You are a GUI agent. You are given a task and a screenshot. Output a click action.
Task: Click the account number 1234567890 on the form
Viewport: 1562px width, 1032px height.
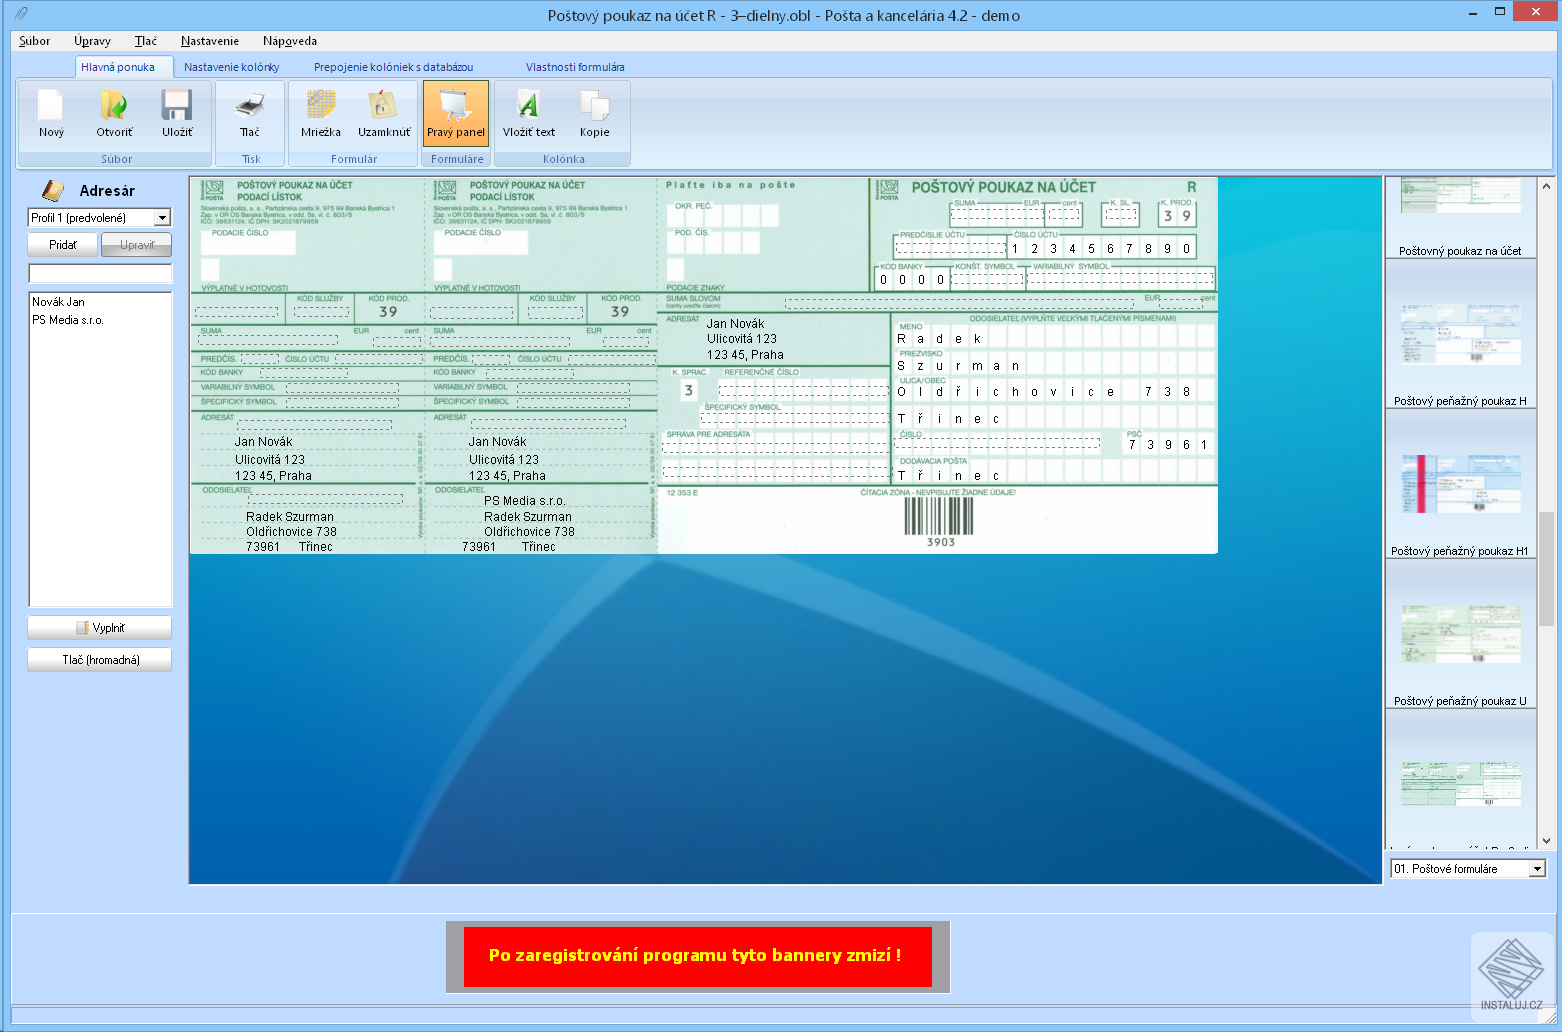tap(1101, 249)
